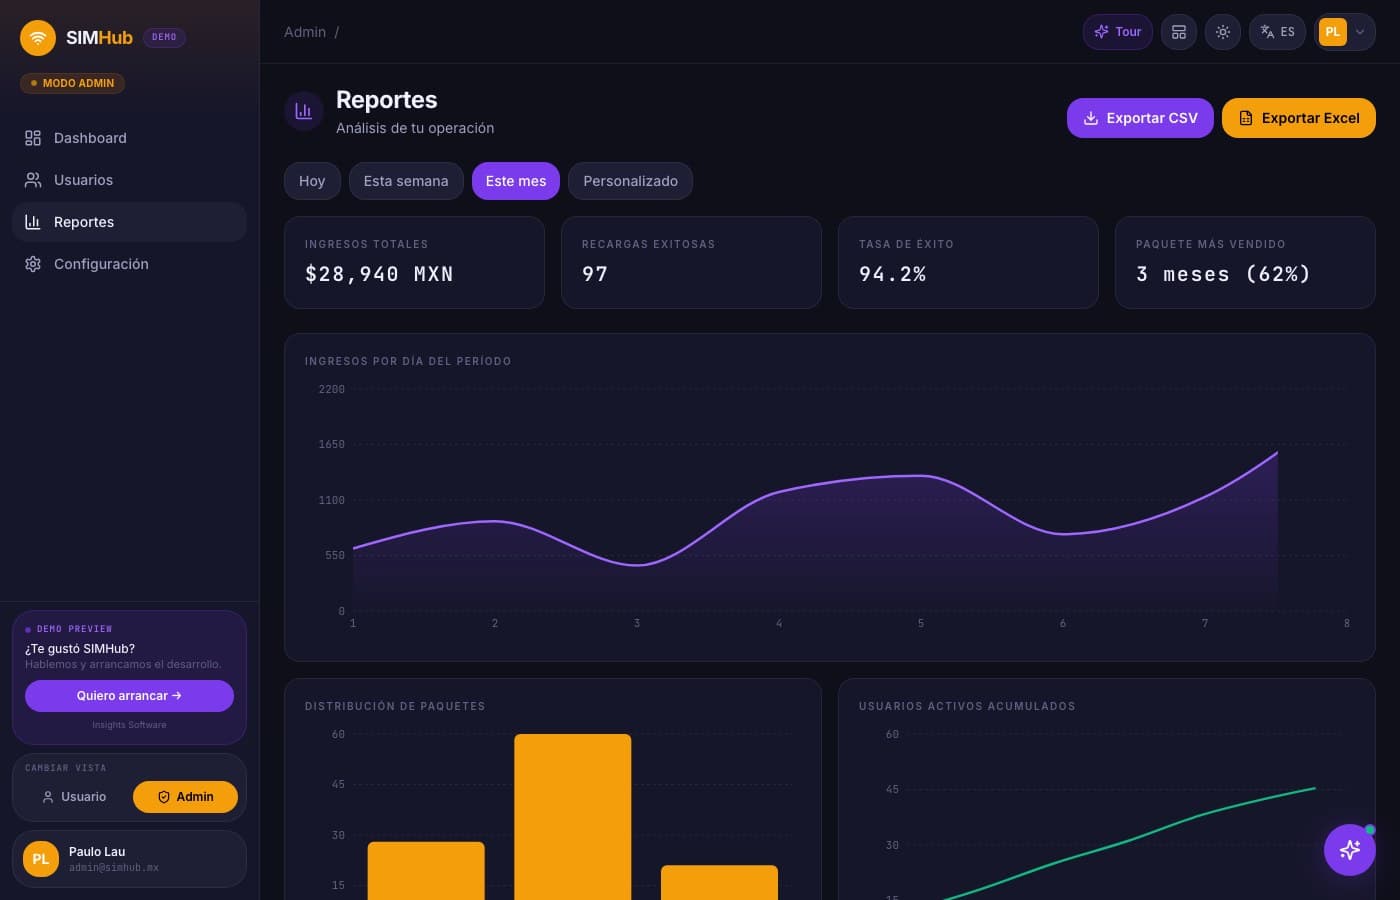Screen dimensions: 1400x900
Task: Click the admin@simhub.mx email text
Action: coord(114,868)
